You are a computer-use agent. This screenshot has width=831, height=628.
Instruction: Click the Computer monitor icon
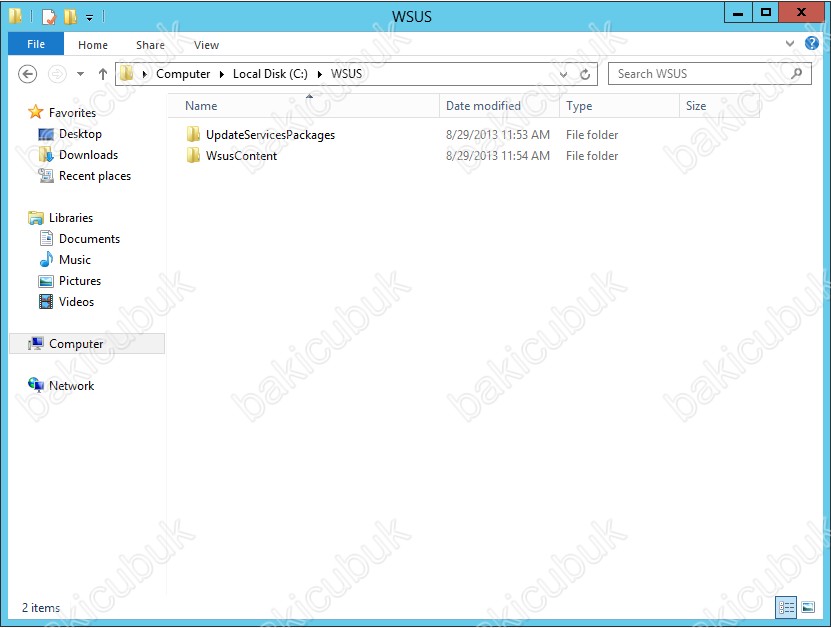click(x=36, y=343)
